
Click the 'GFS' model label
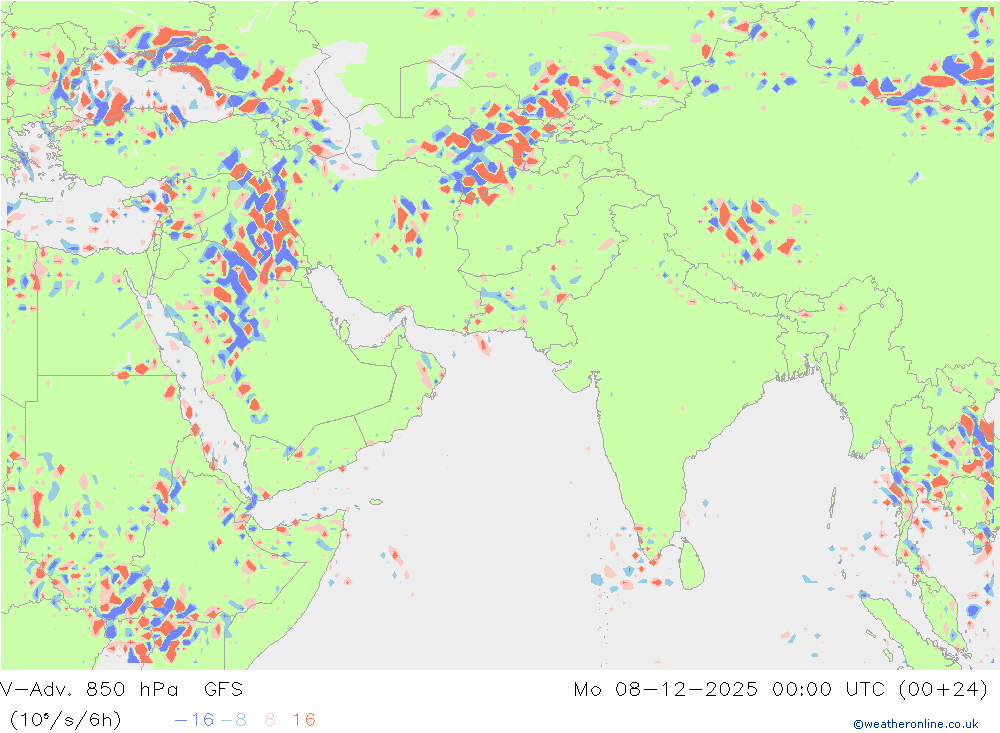point(223,689)
